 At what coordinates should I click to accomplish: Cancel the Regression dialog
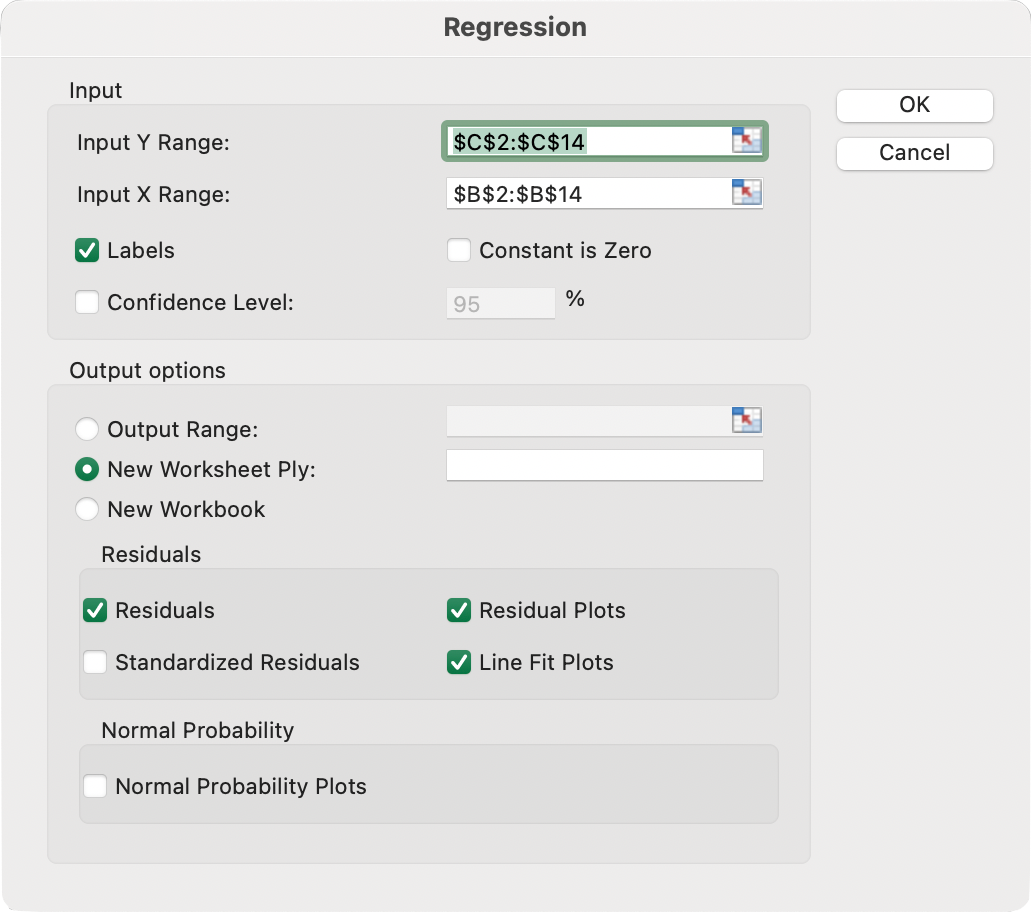click(914, 153)
